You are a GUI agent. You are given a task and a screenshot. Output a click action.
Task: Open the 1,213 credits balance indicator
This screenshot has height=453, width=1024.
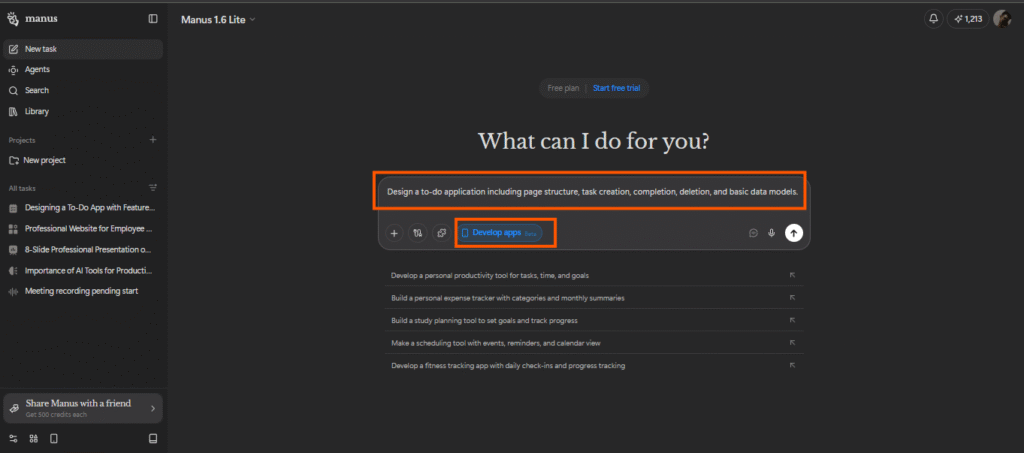[x=966, y=18]
